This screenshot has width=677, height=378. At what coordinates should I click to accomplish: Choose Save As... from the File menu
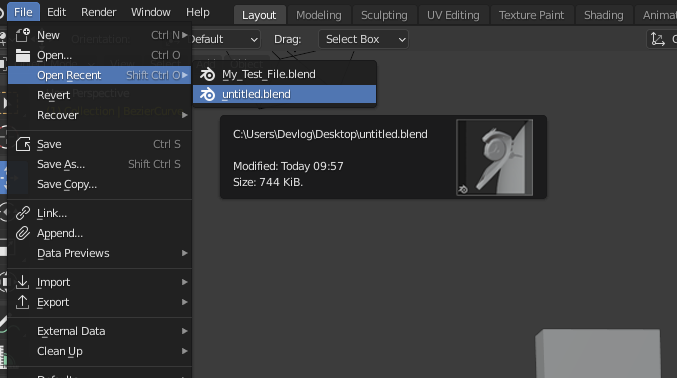click(100, 164)
